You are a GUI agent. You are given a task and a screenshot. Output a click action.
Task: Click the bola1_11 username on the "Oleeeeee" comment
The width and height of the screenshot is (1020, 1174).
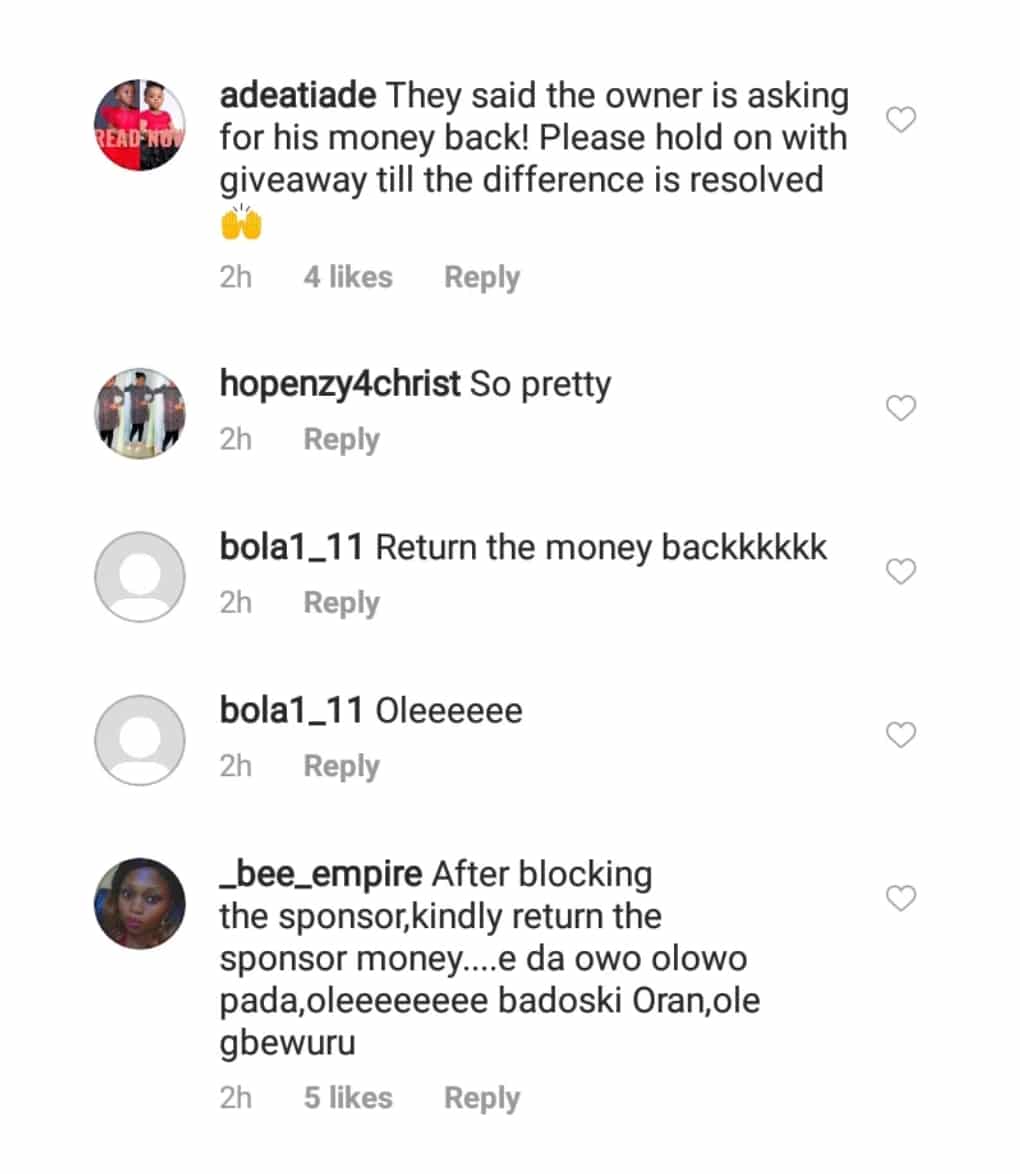(x=293, y=711)
